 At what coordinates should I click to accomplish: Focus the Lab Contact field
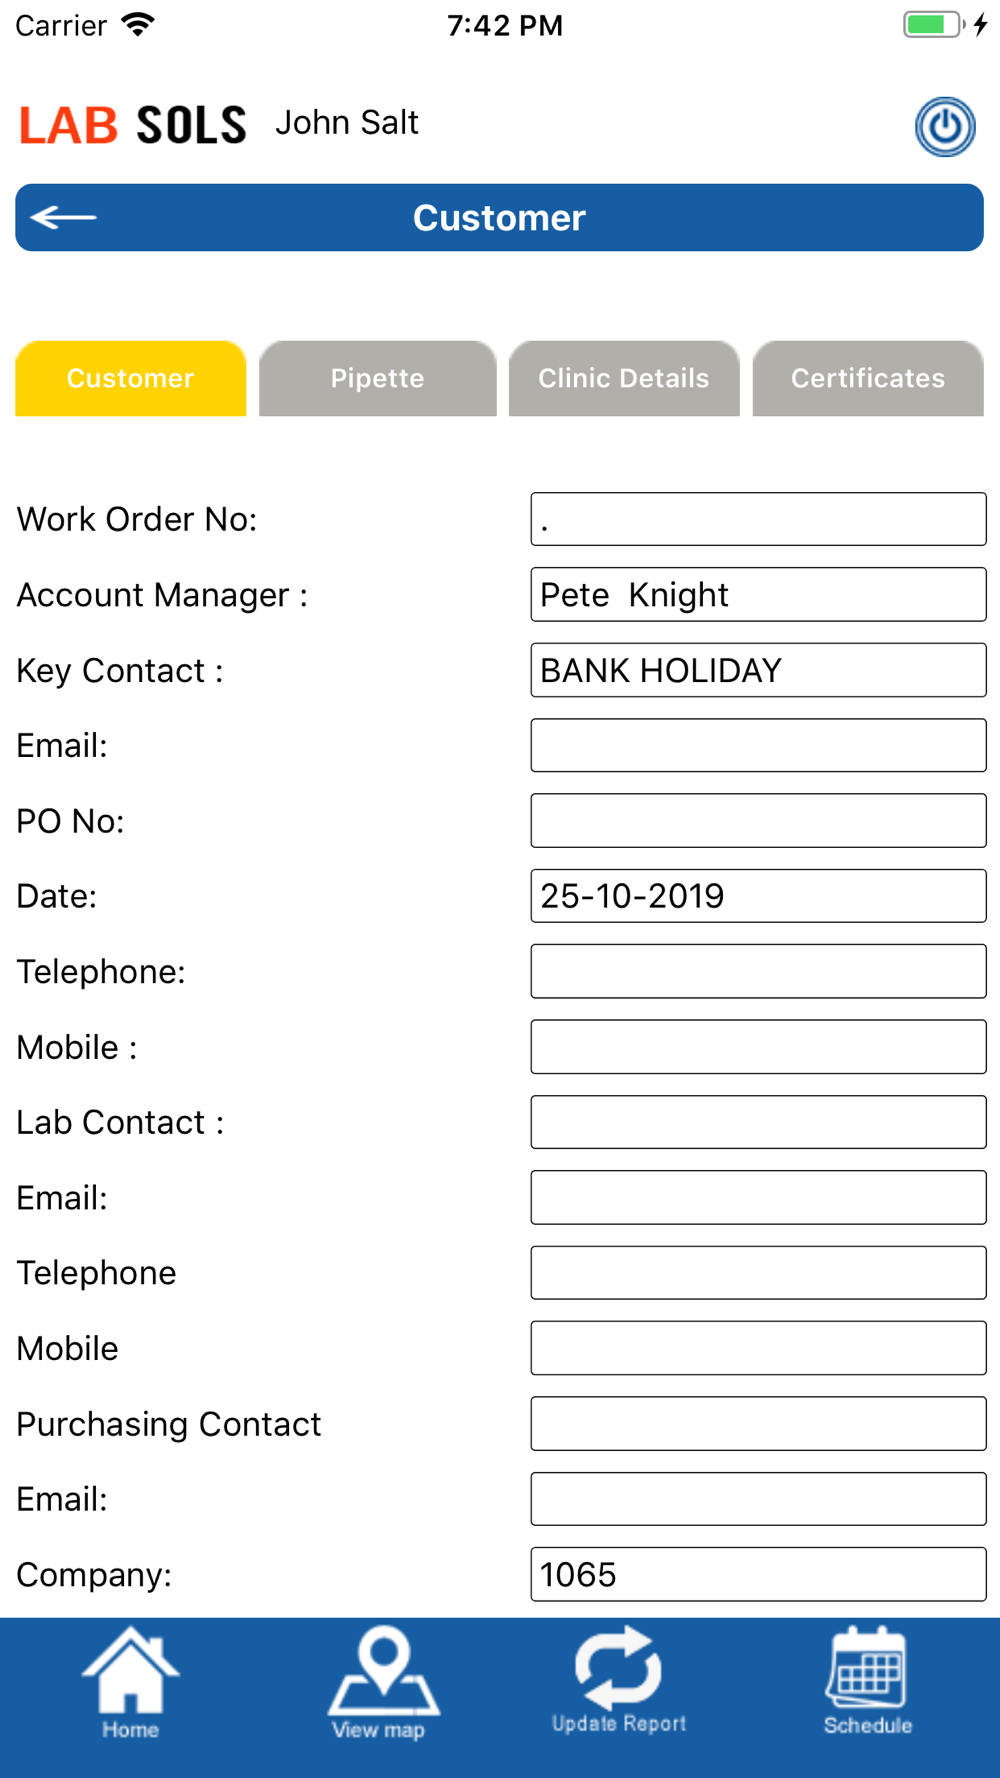[x=758, y=1122]
